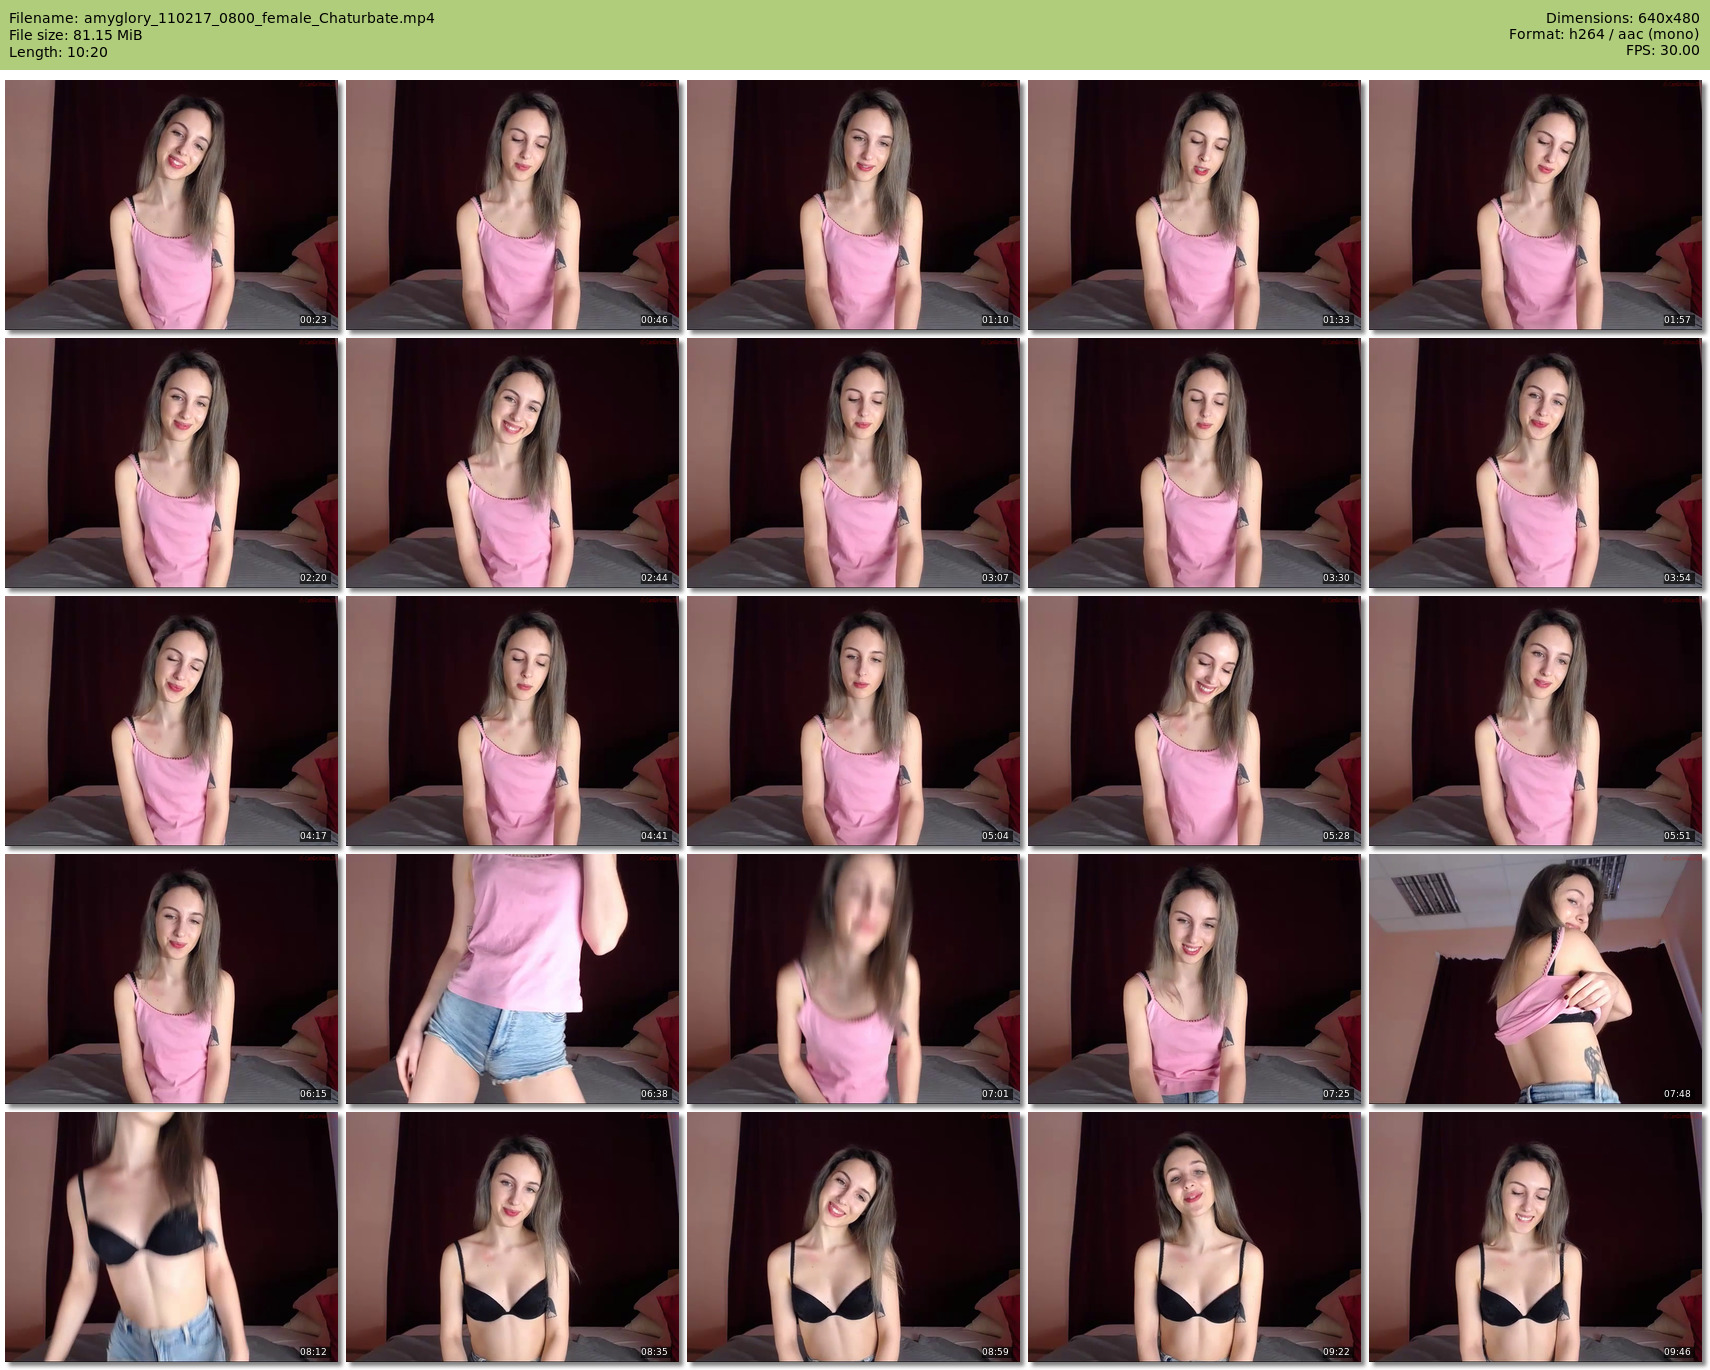Image resolution: width=1710 pixels, height=1370 pixels.
Task: Click the thumbnail timestamped 07:25
Action: point(1194,979)
